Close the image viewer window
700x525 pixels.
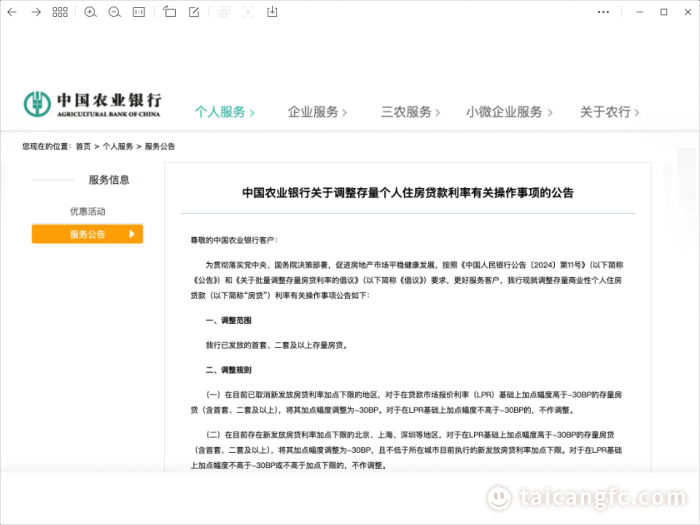pyautogui.click(x=688, y=12)
